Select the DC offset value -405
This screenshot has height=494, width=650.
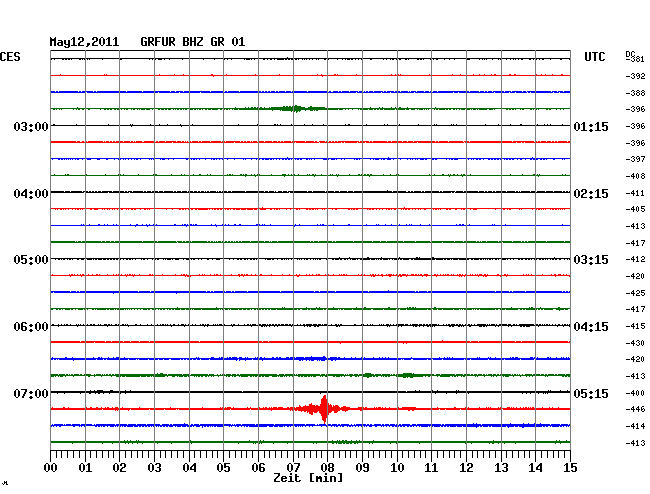point(635,209)
